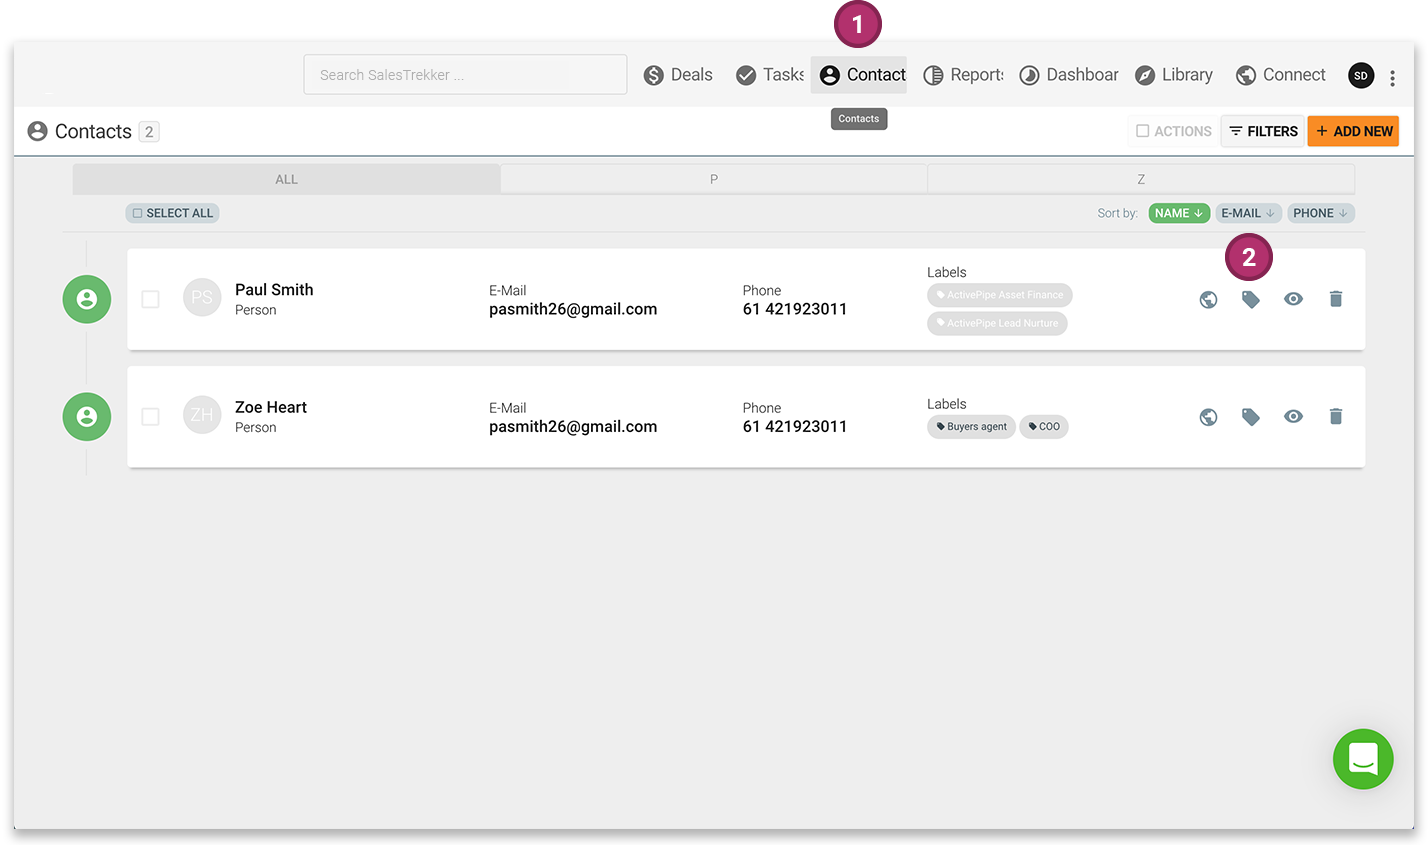Click ActivePipe Asset Finance label
This screenshot has height=845, width=1428.
[1000, 295]
